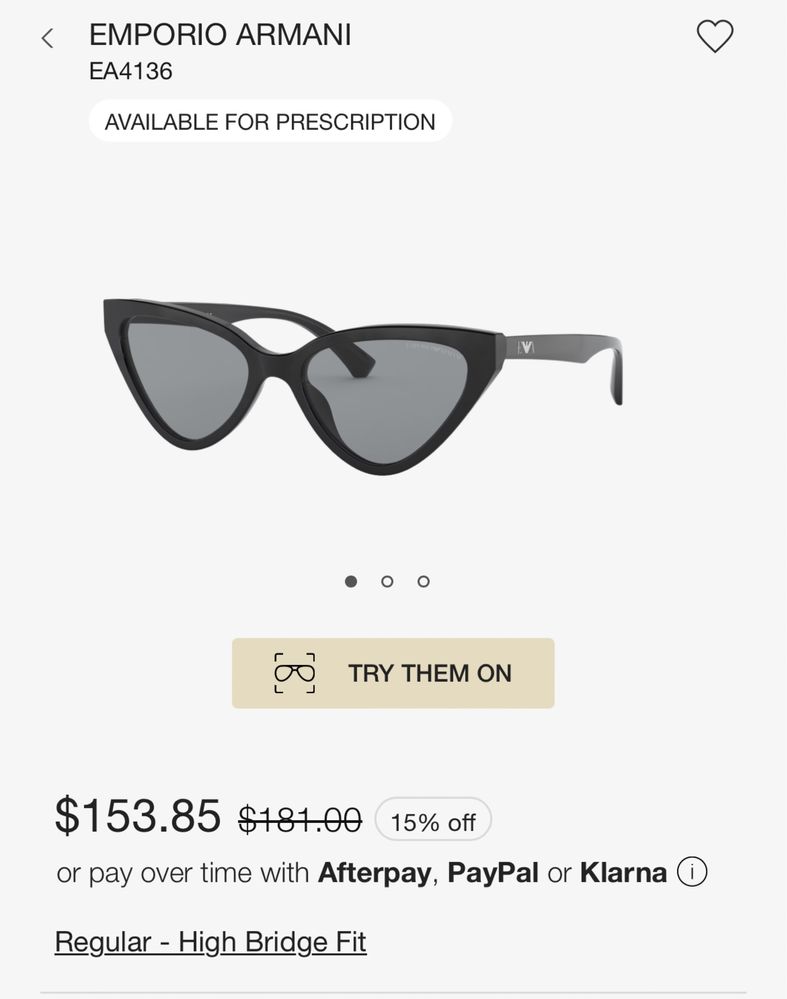Open the black cat-eye sunglasses product image

pos(363,387)
